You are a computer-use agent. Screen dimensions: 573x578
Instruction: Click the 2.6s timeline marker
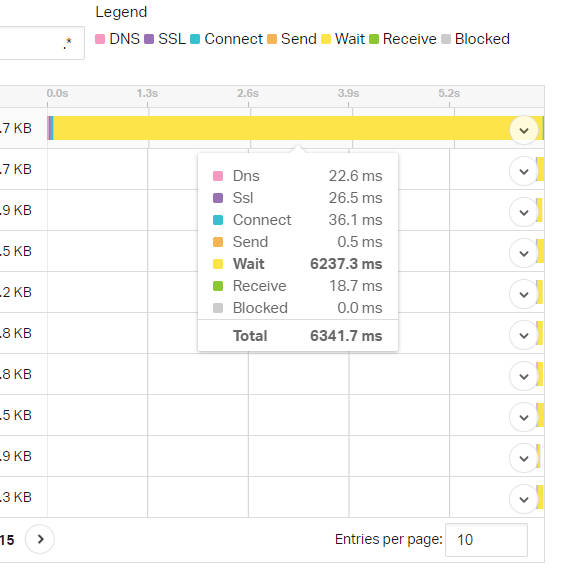click(248, 93)
